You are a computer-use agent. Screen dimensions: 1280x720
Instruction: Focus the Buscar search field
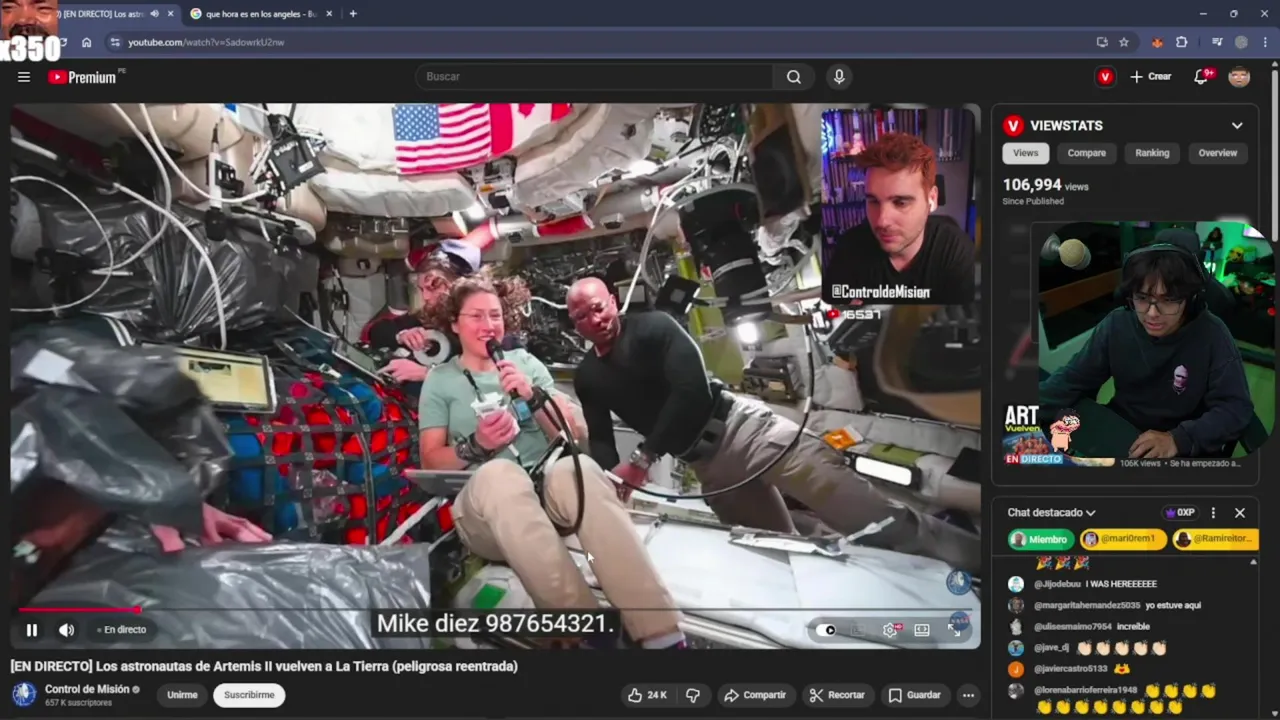tap(594, 77)
